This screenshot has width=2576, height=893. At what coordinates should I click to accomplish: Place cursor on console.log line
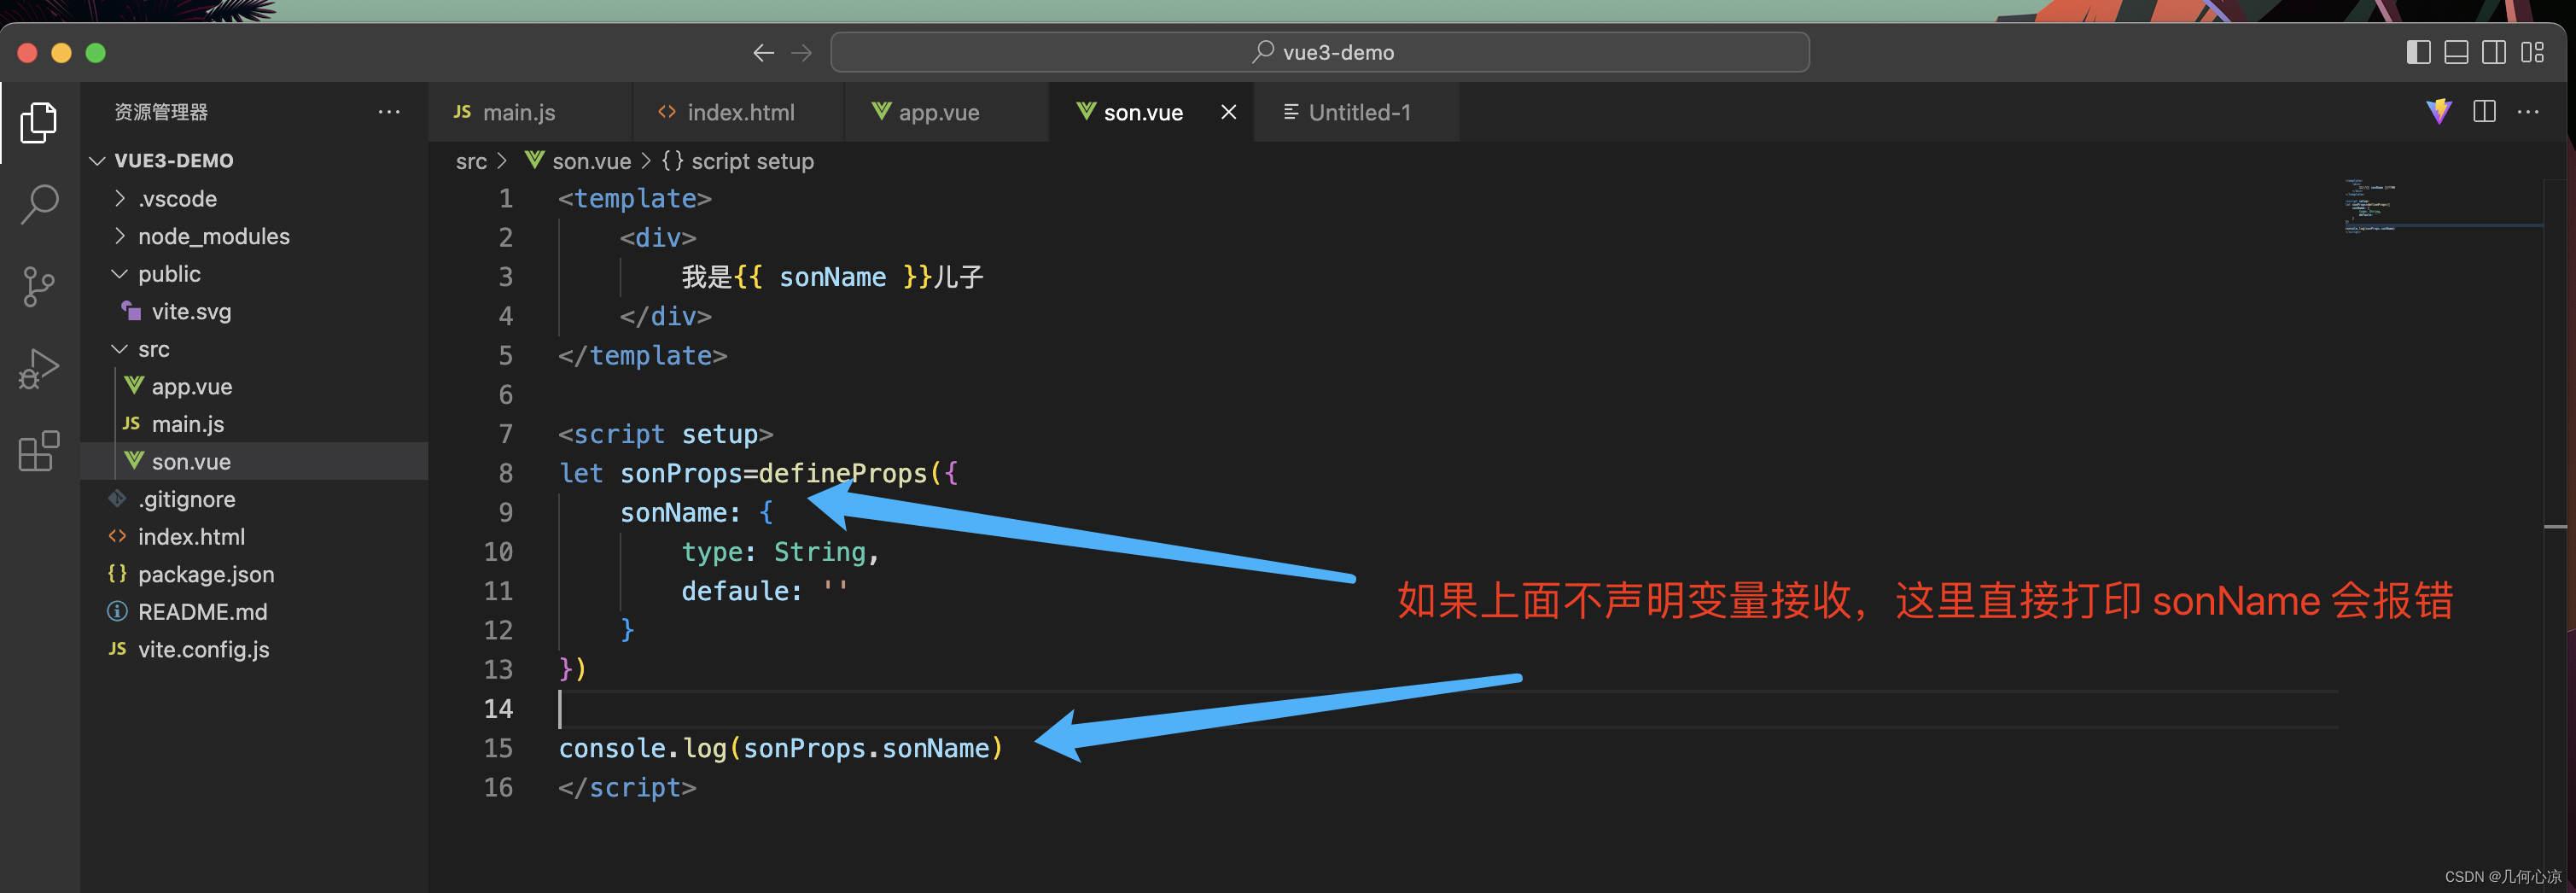click(x=780, y=748)
